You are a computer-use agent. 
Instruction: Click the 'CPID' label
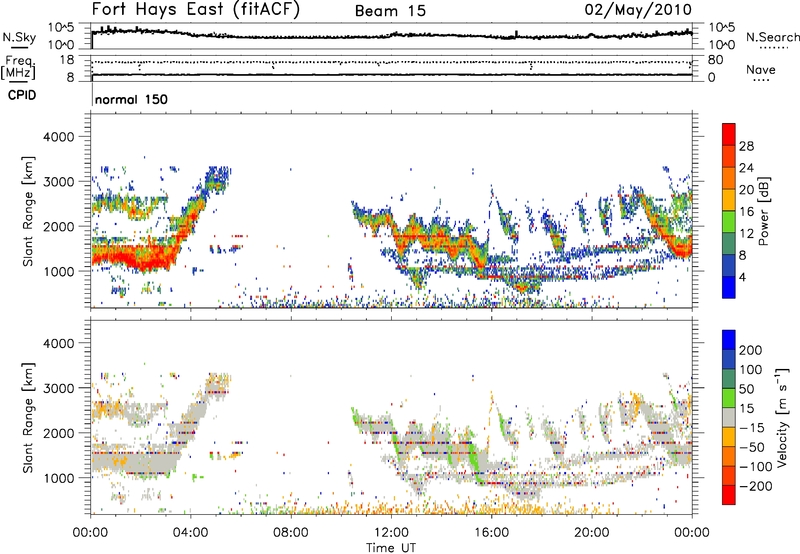point(22,95)
